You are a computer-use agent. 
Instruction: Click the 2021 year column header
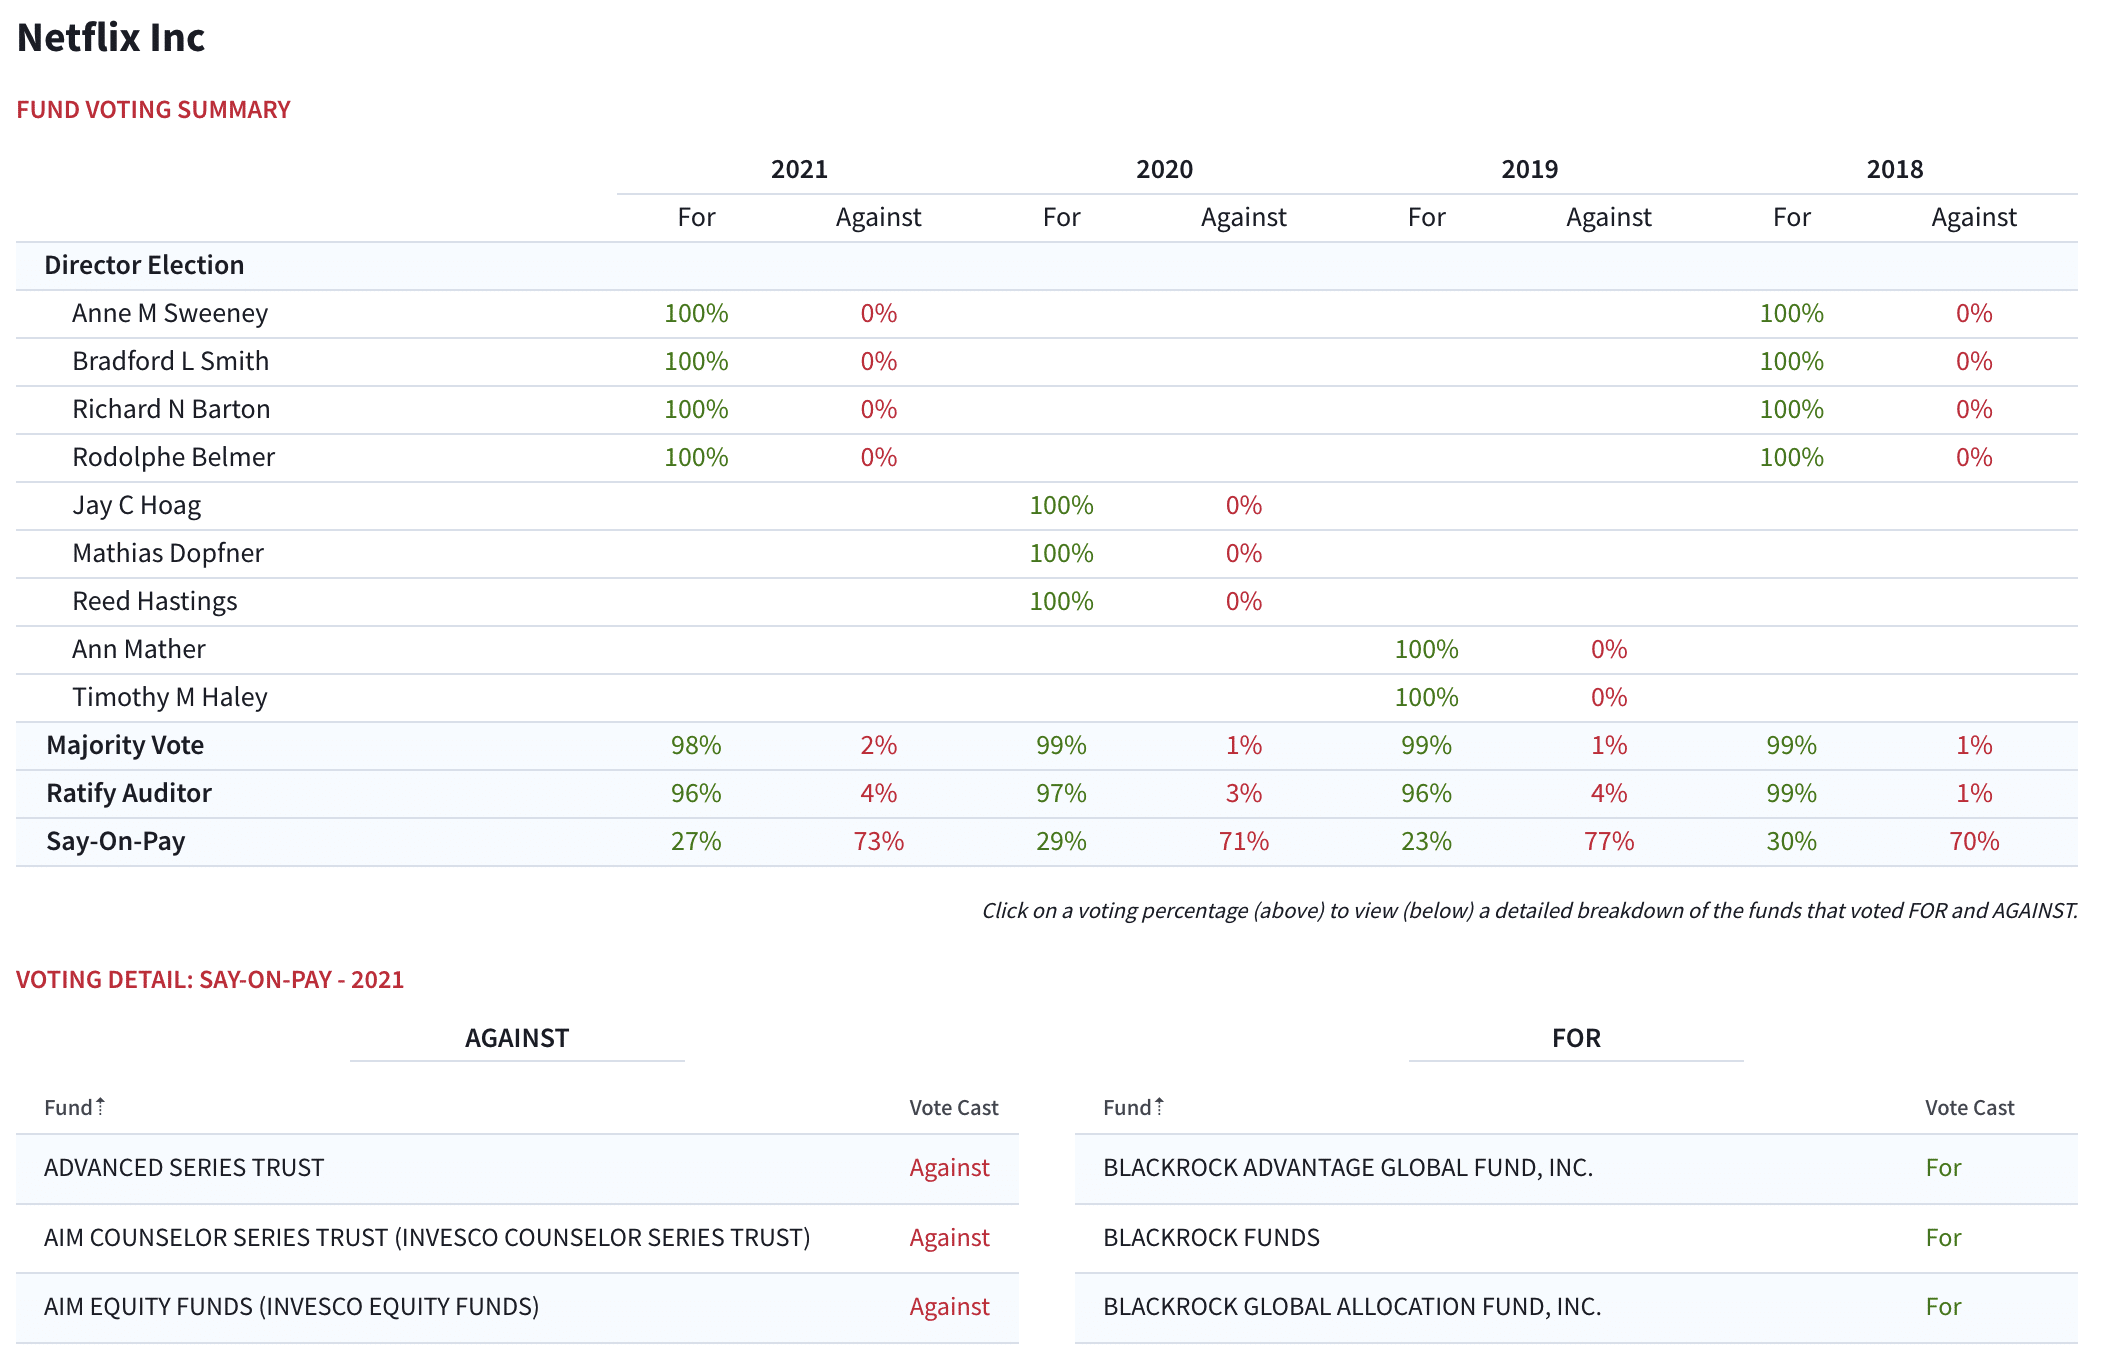[799, 169]
